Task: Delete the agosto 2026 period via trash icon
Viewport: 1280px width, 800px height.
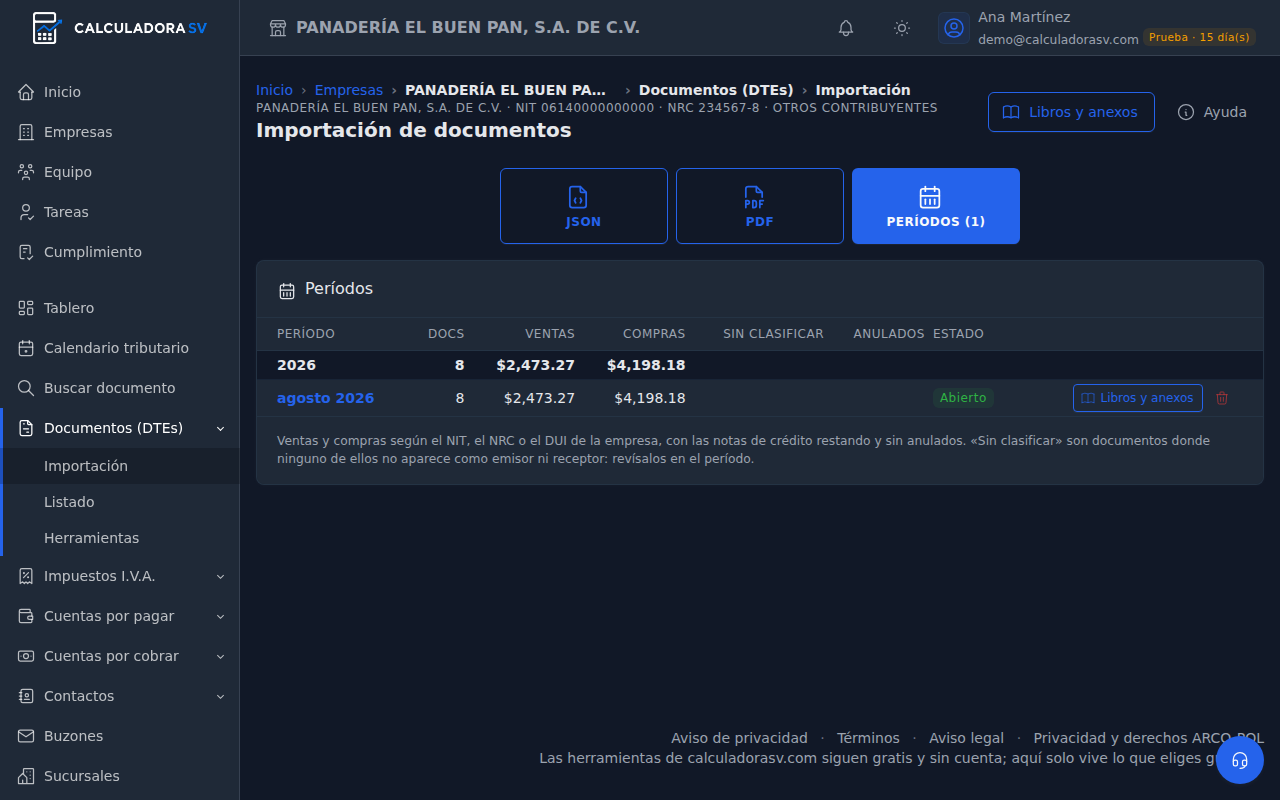Action: [x=1222, y=398]
